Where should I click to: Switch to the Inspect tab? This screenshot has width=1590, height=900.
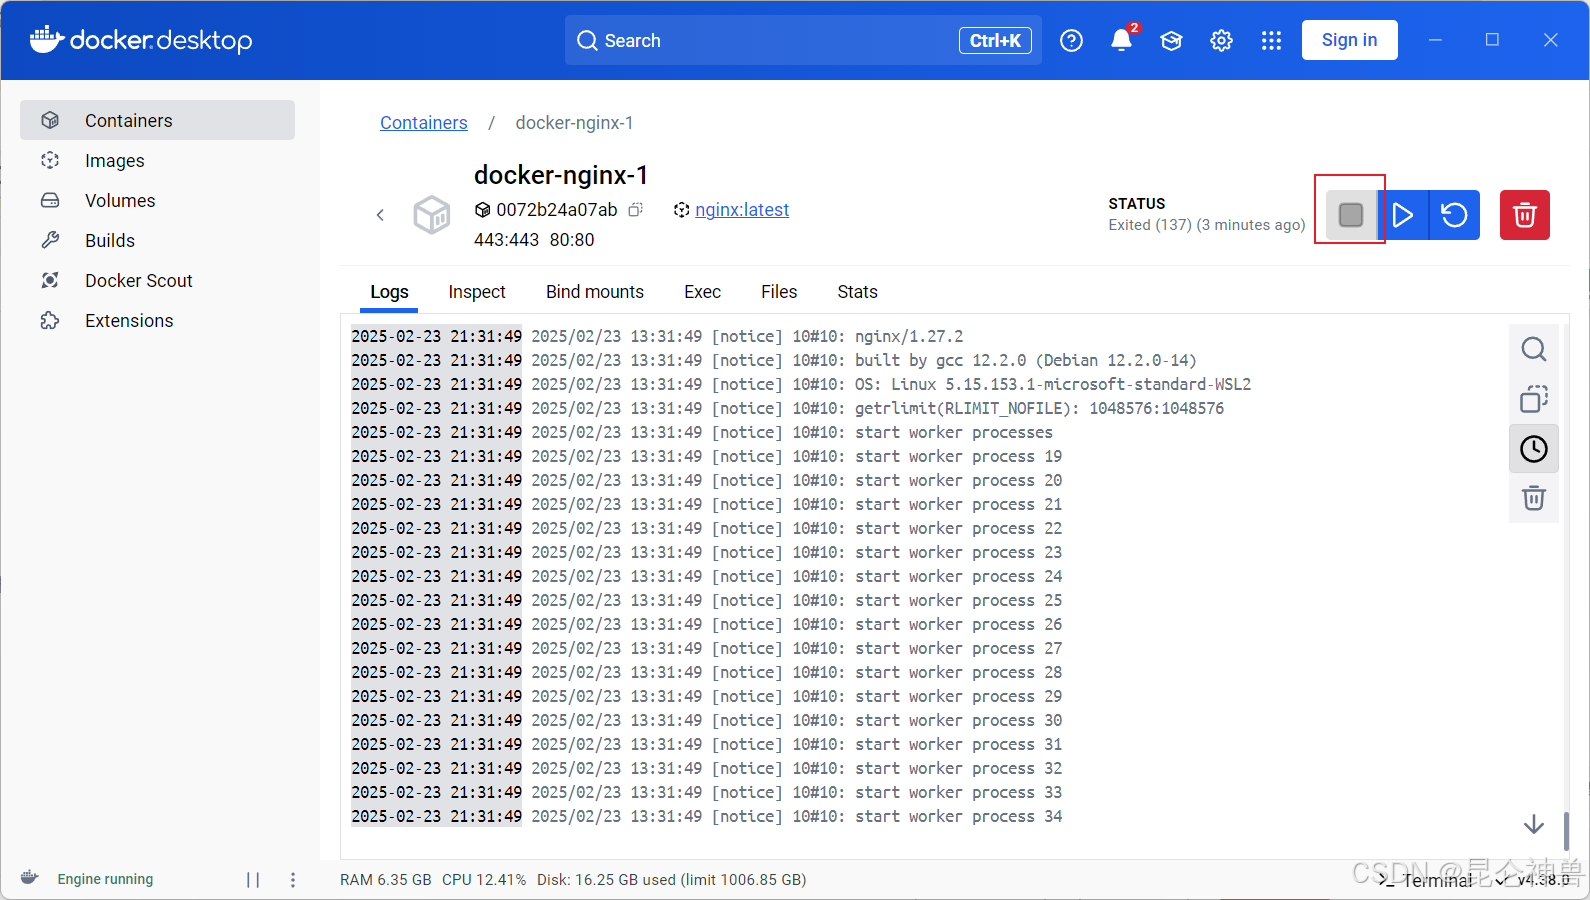[477, 292]
